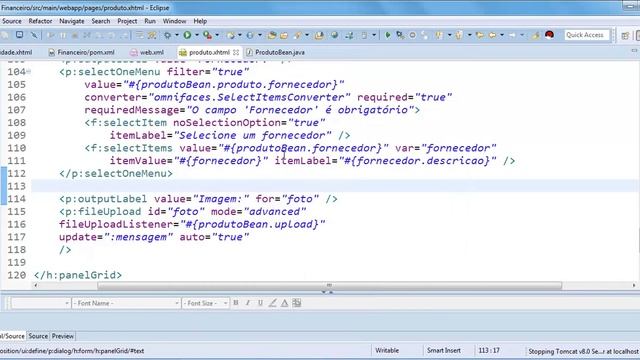
Task: Toggle Italic formatting button
Action: coord(248,303)
